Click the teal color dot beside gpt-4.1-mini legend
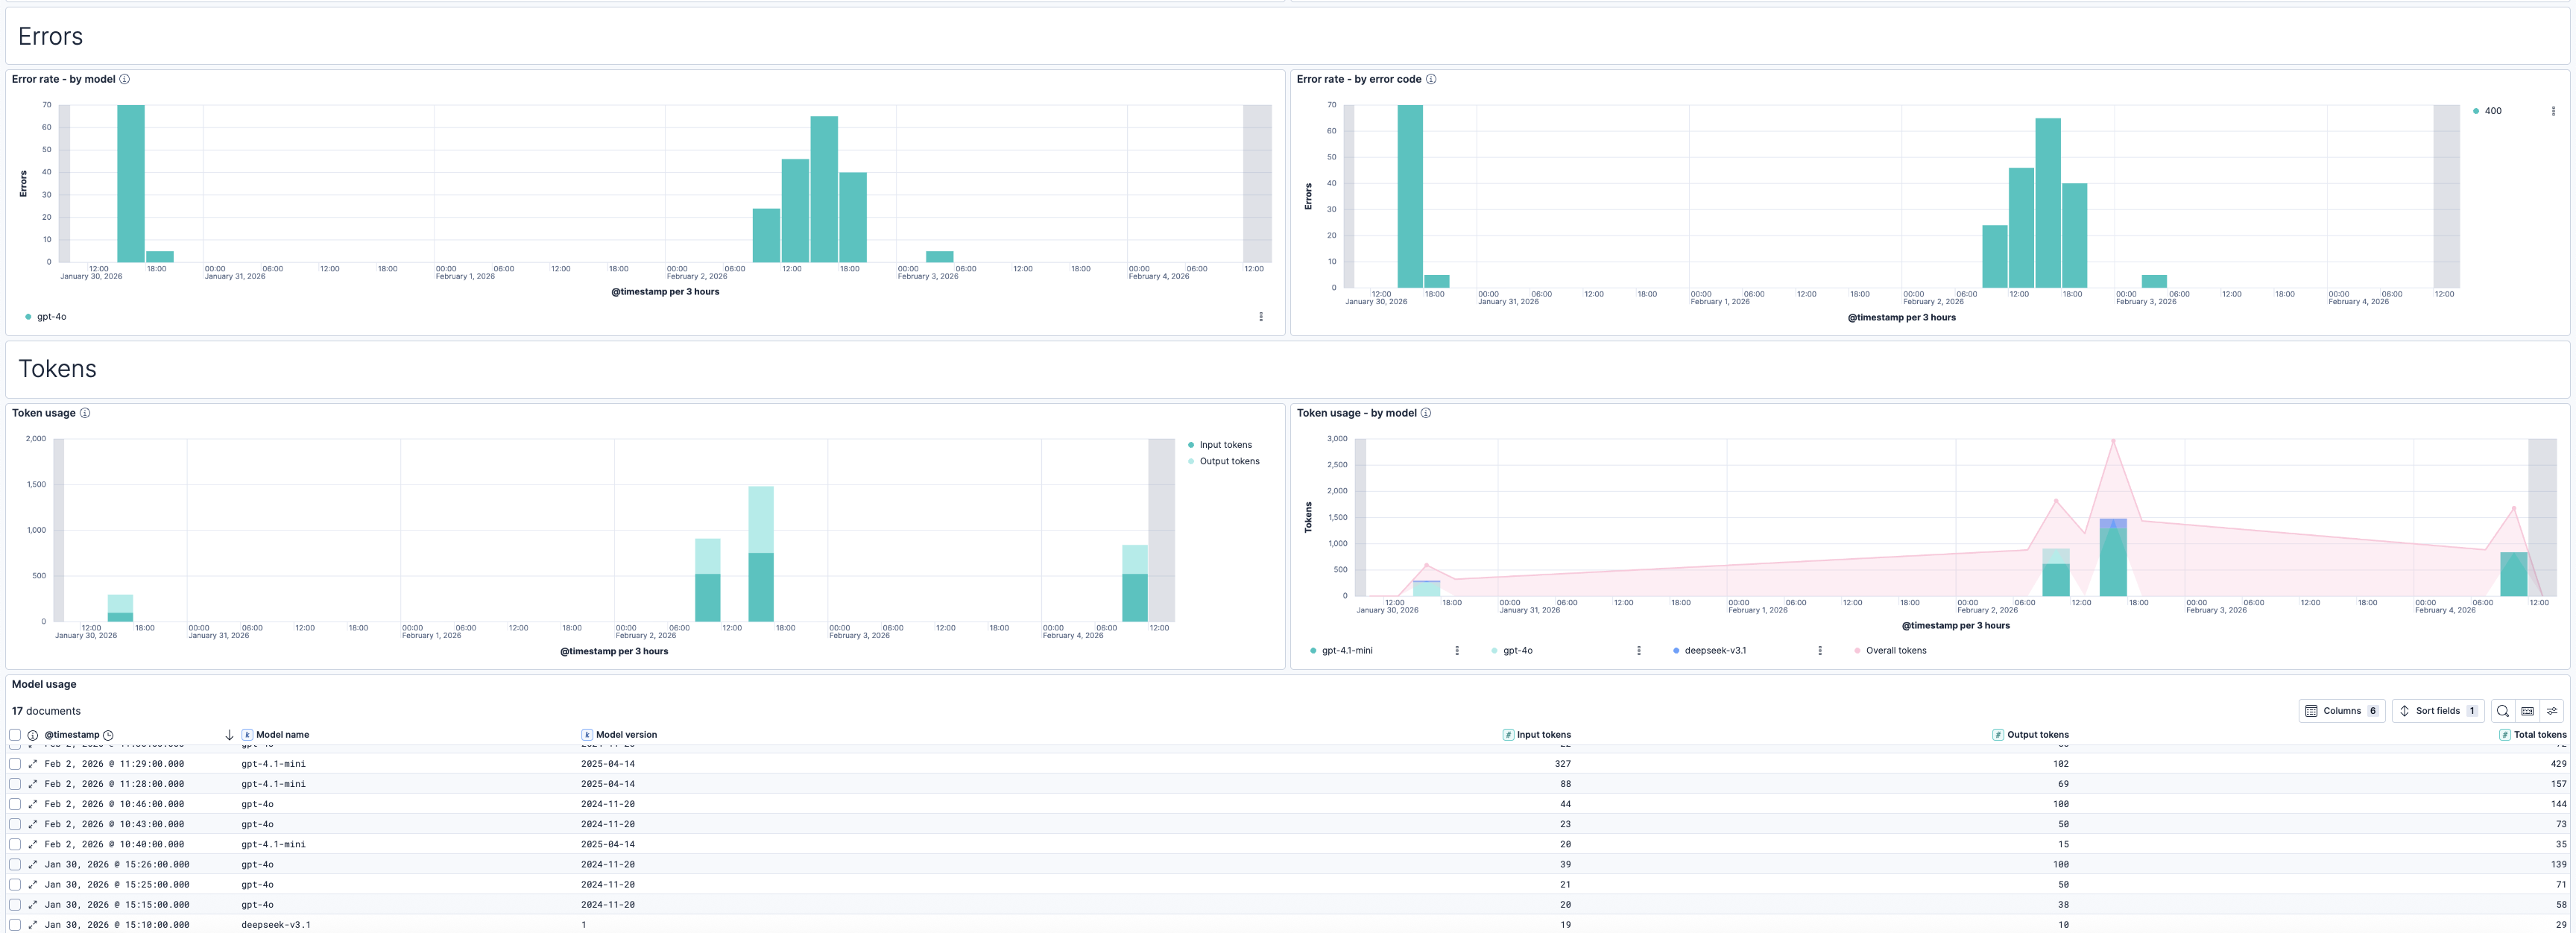Screen dimensions: 2576x933 (x=1312, y=650)
